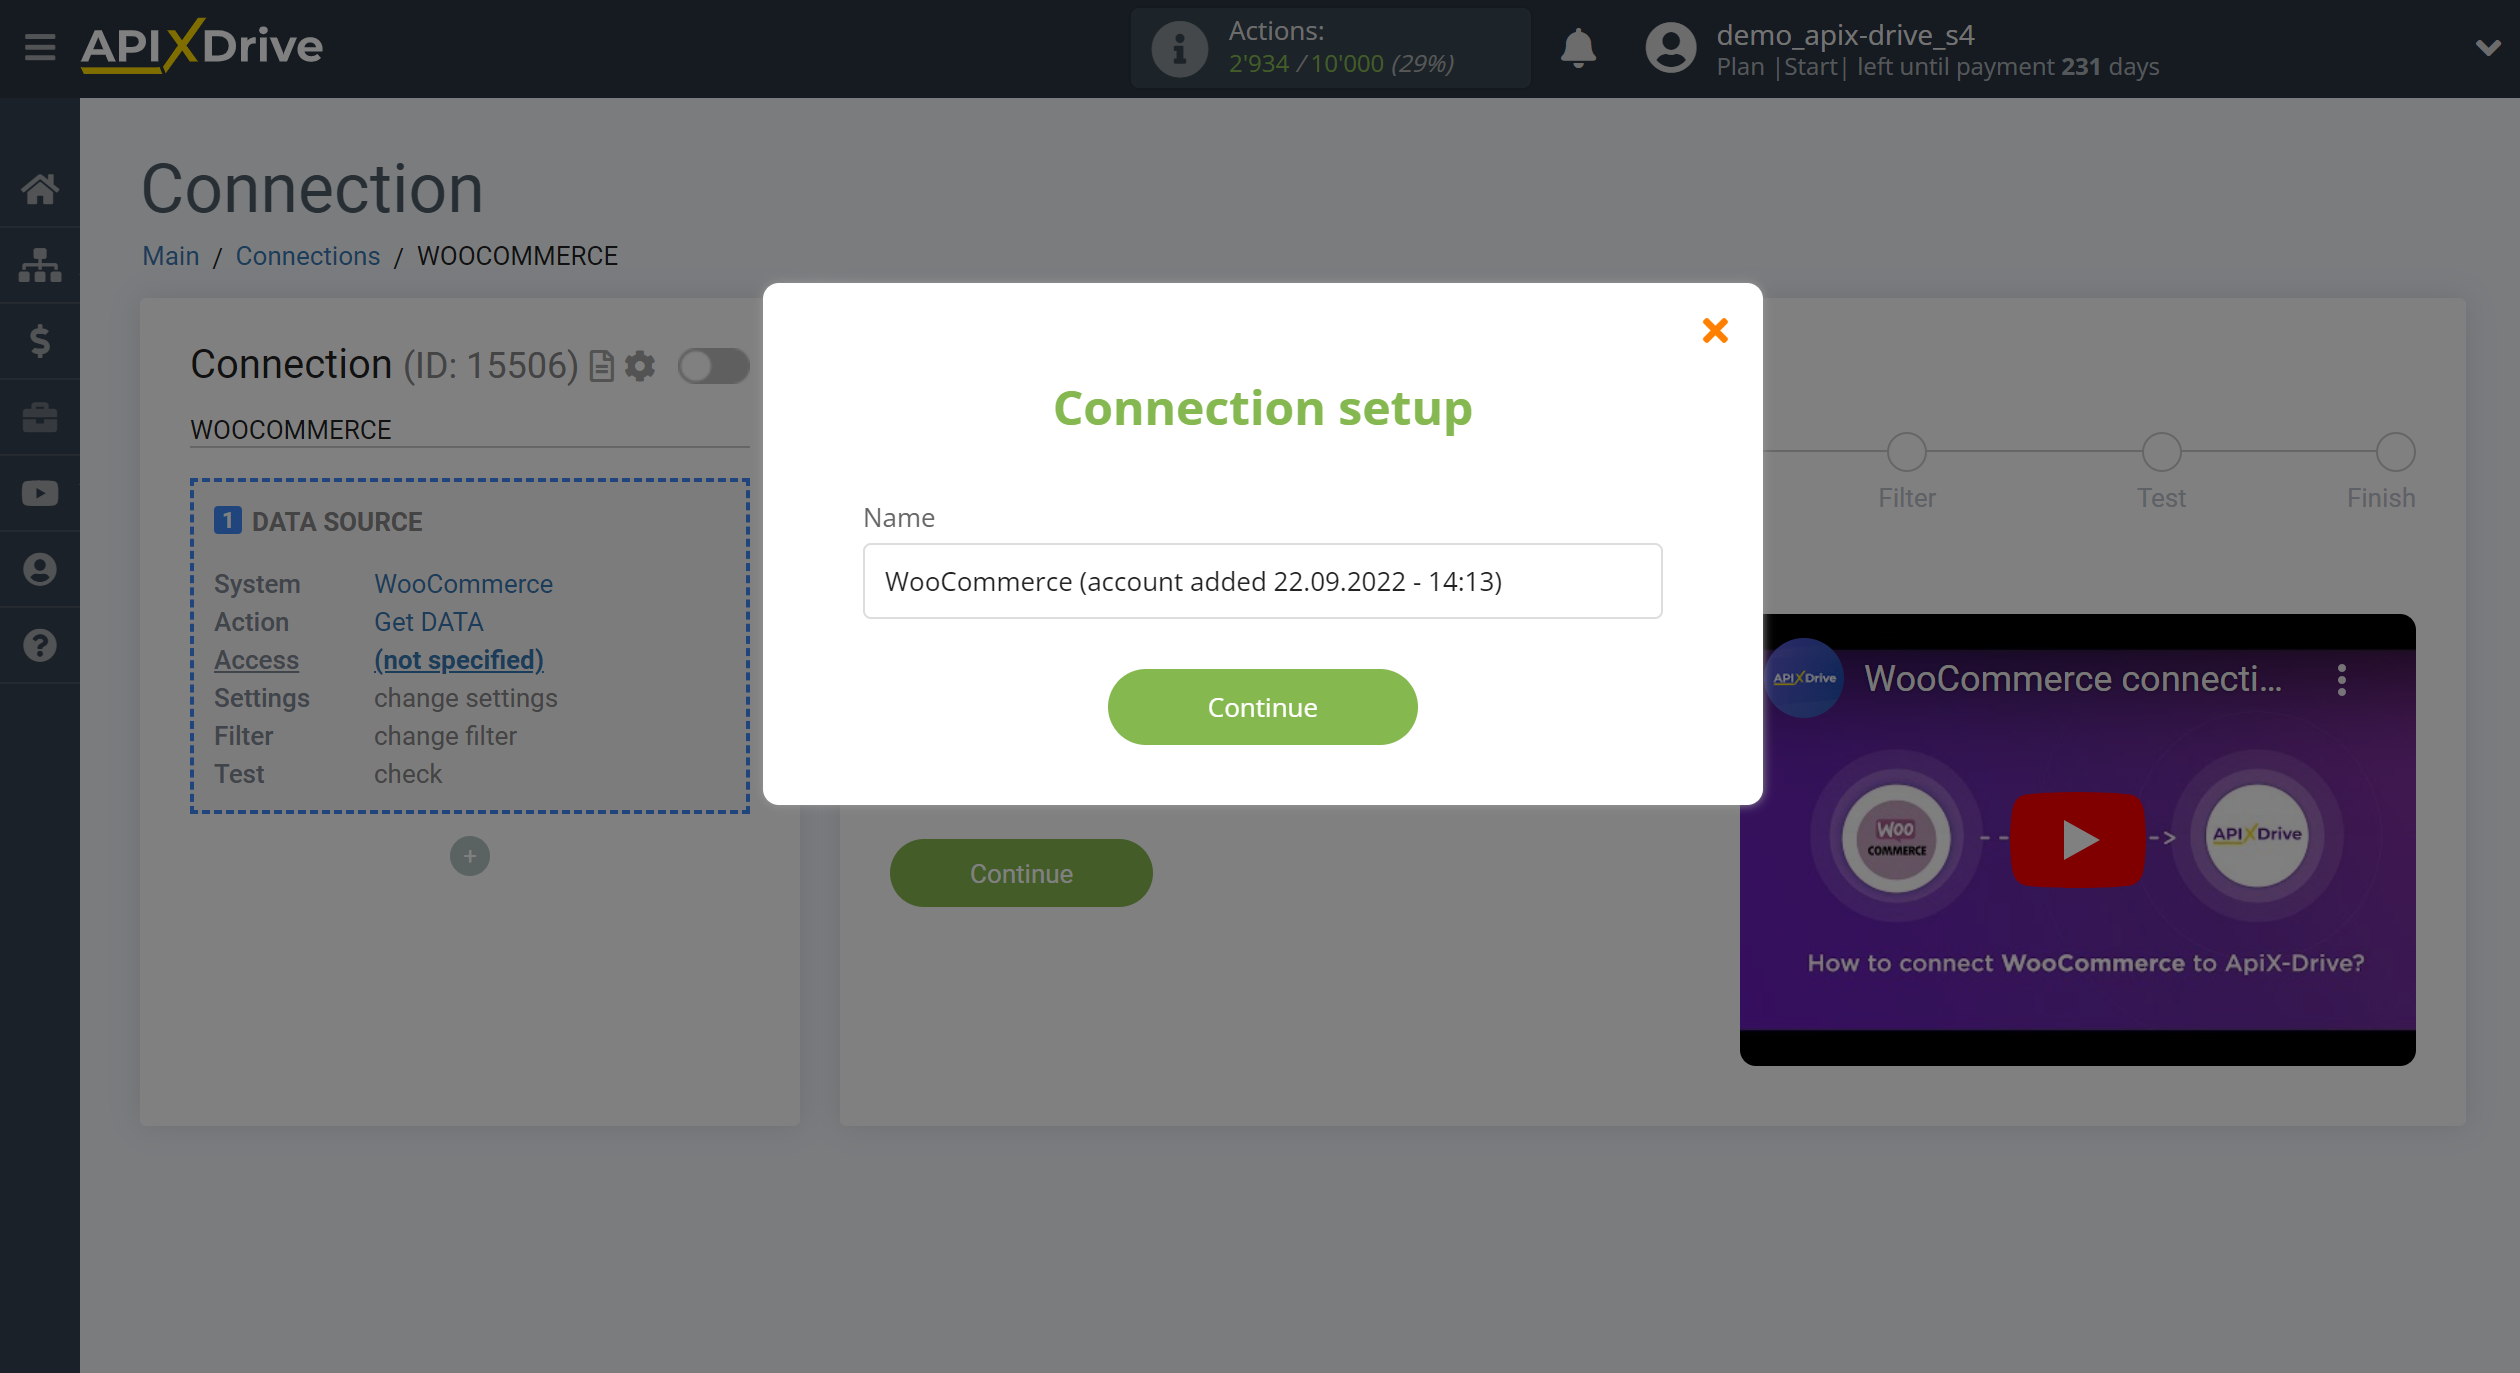Click the ApiX-Drive logo
Screen dimensions: 2520x1373
pyautogui.click(x=202, y=46)
